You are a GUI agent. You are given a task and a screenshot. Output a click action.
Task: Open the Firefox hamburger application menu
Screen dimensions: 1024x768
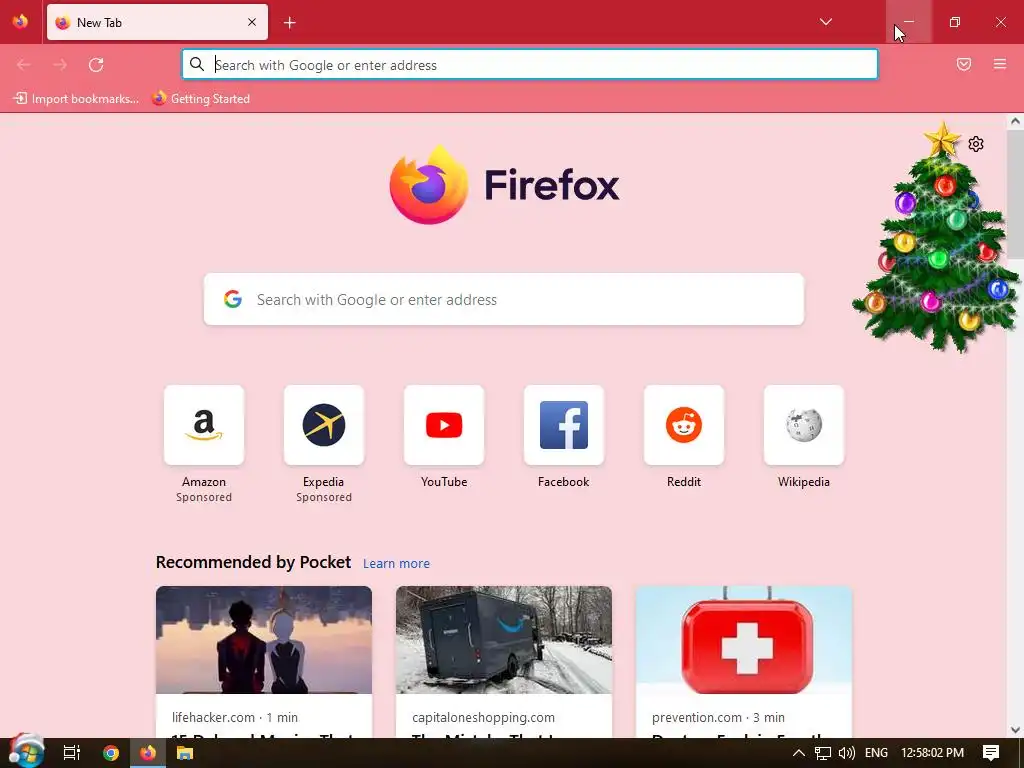[x=999, y=64]
